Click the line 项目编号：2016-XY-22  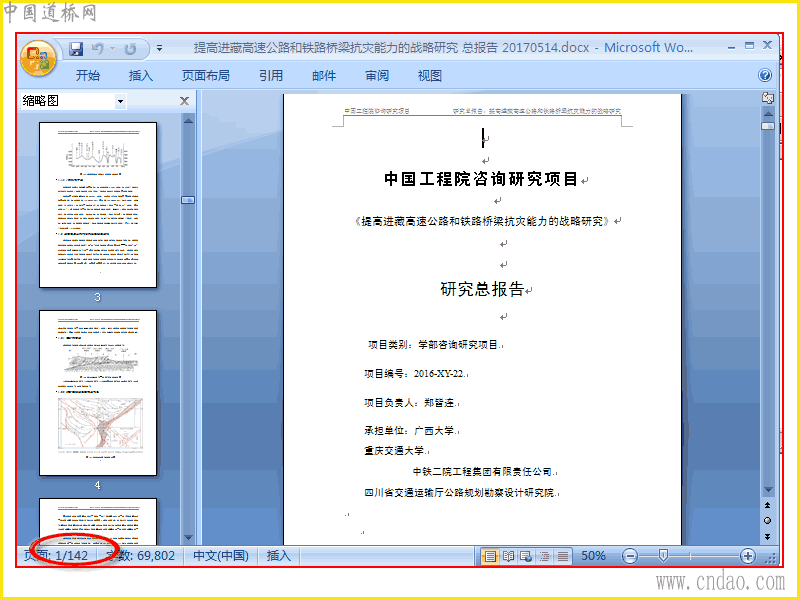414,374
